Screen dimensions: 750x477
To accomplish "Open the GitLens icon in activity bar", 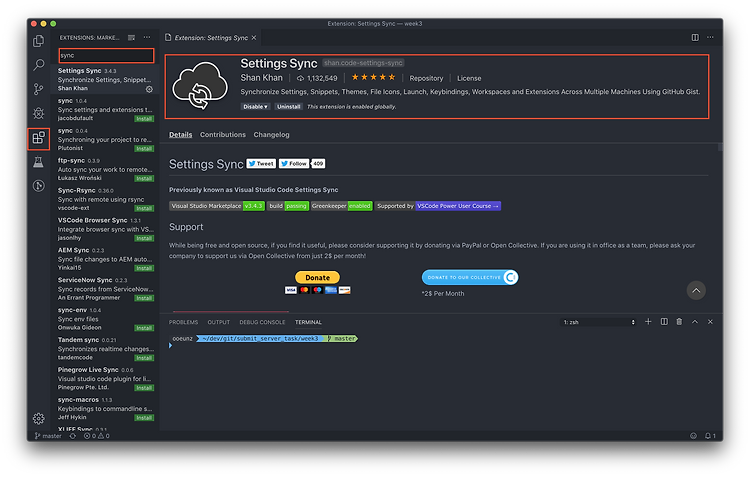I will click(x=39, y=186).
